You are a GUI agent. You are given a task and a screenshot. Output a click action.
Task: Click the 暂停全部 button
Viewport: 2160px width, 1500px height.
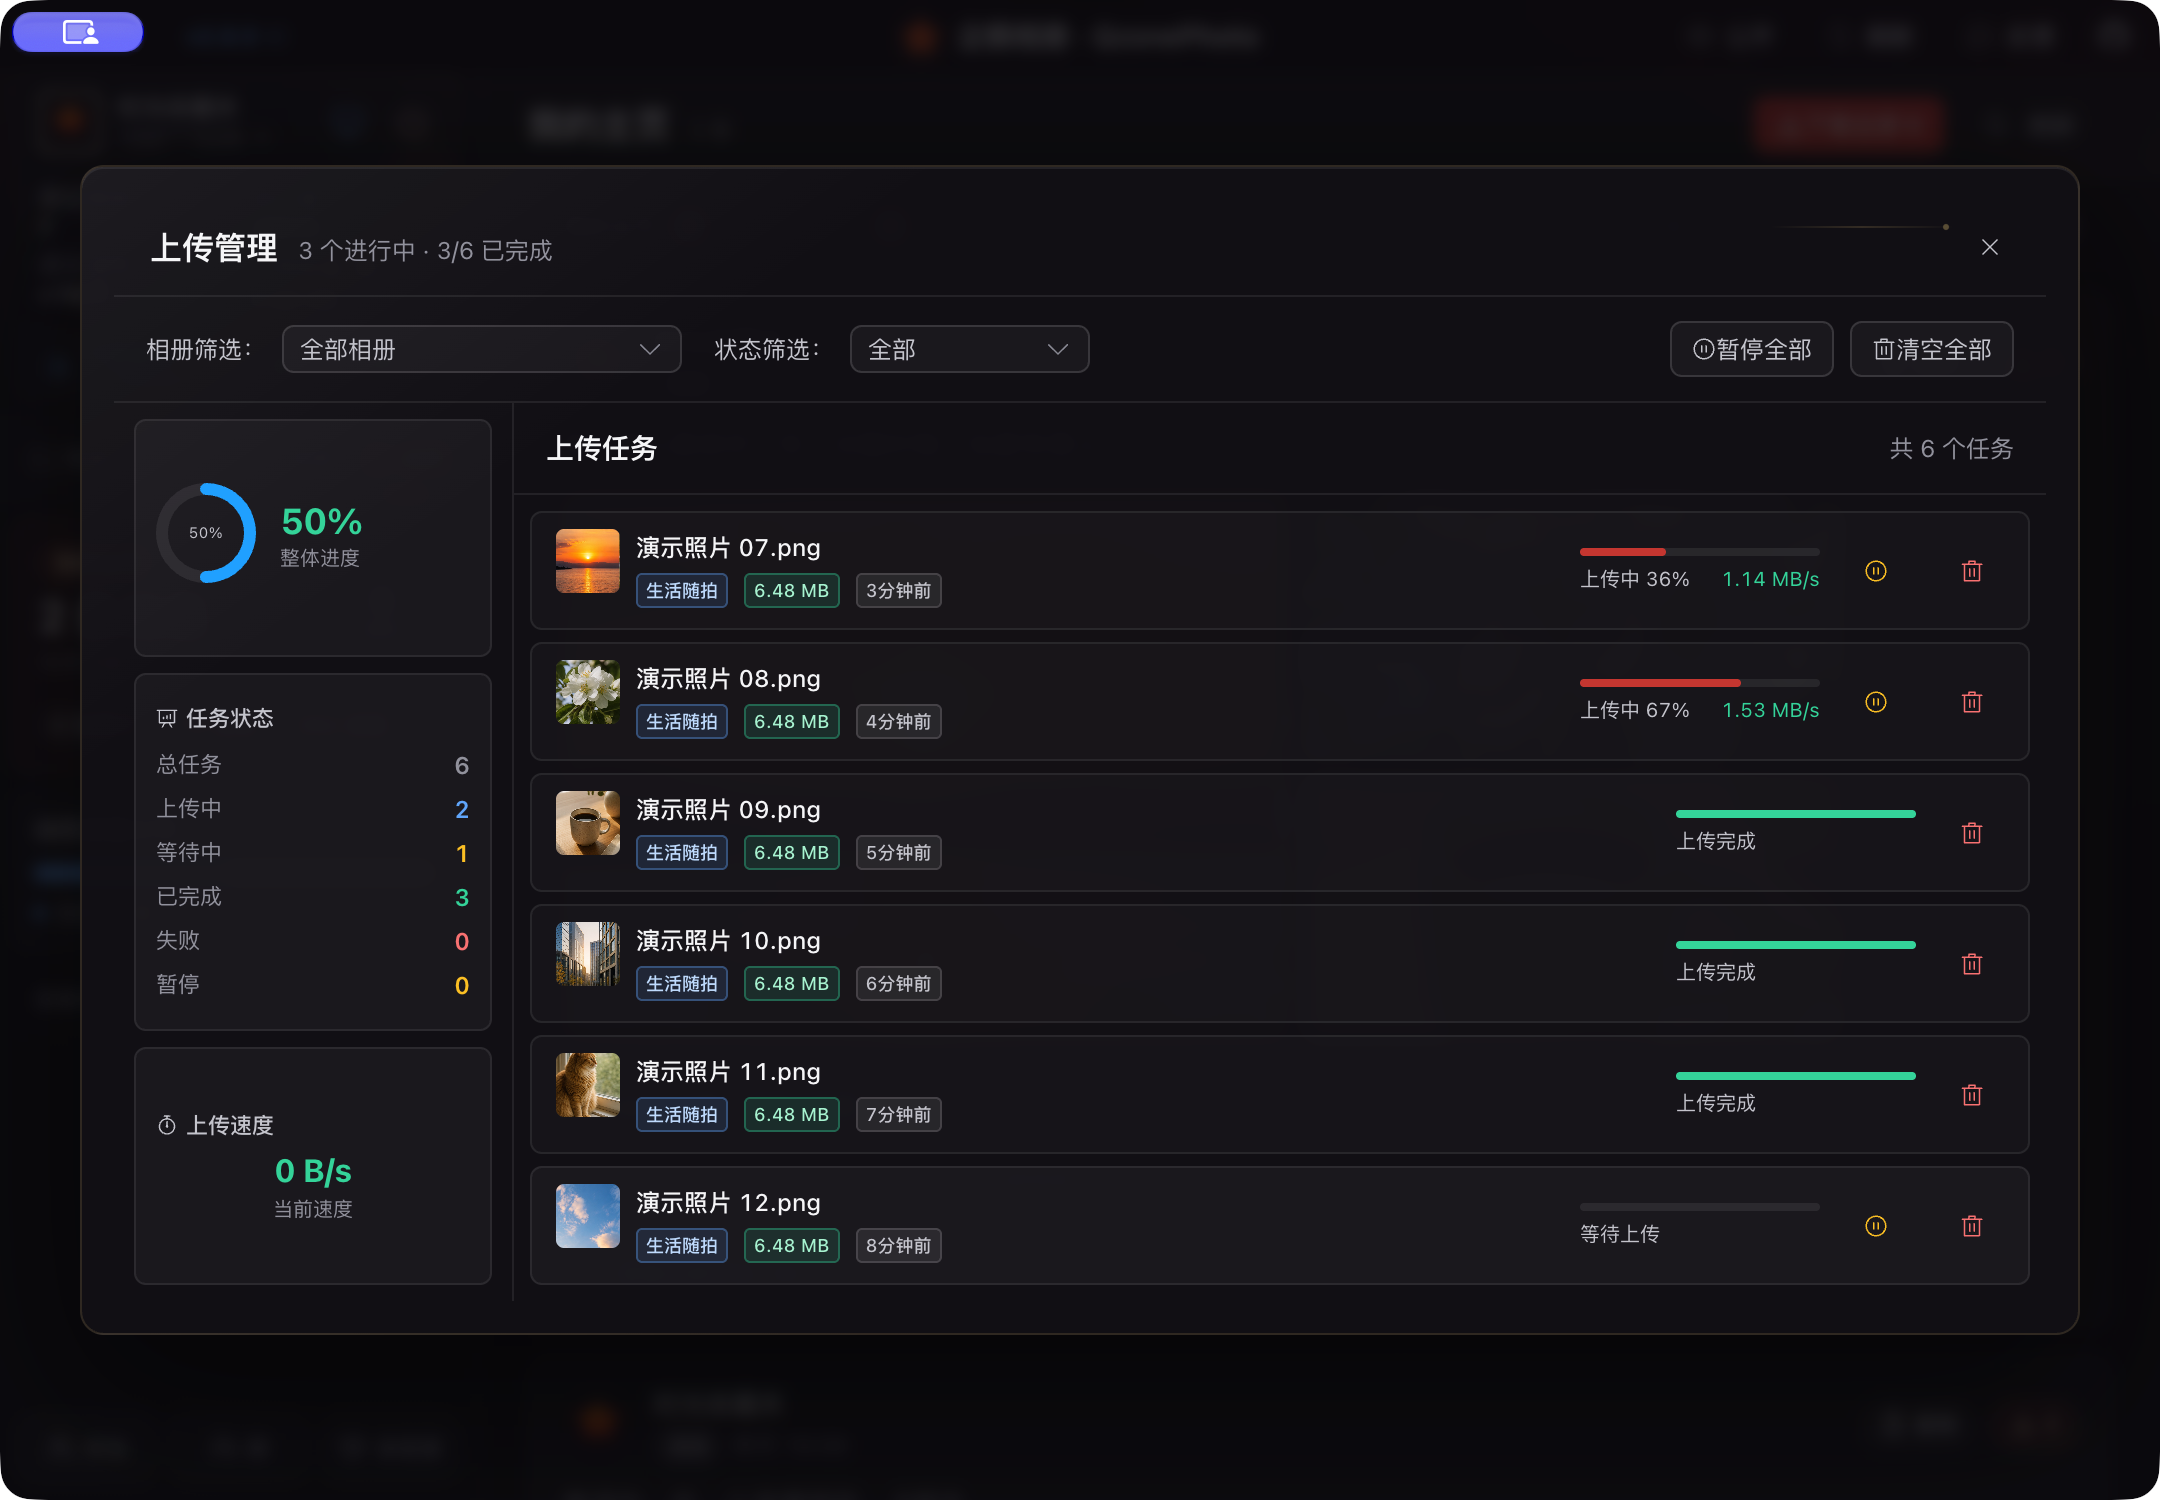[x=1752, y=349]
